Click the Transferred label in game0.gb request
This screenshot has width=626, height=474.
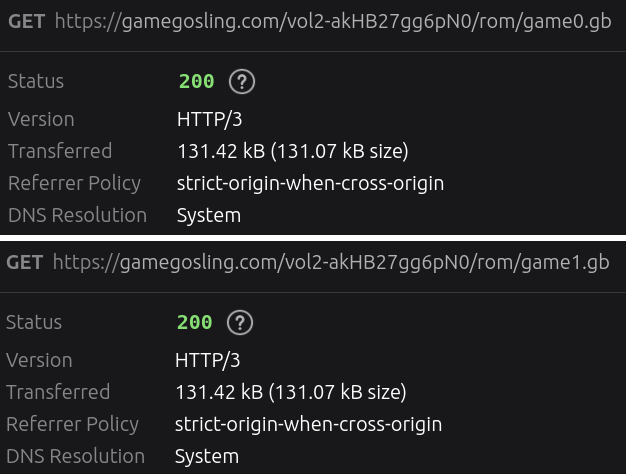60,151
